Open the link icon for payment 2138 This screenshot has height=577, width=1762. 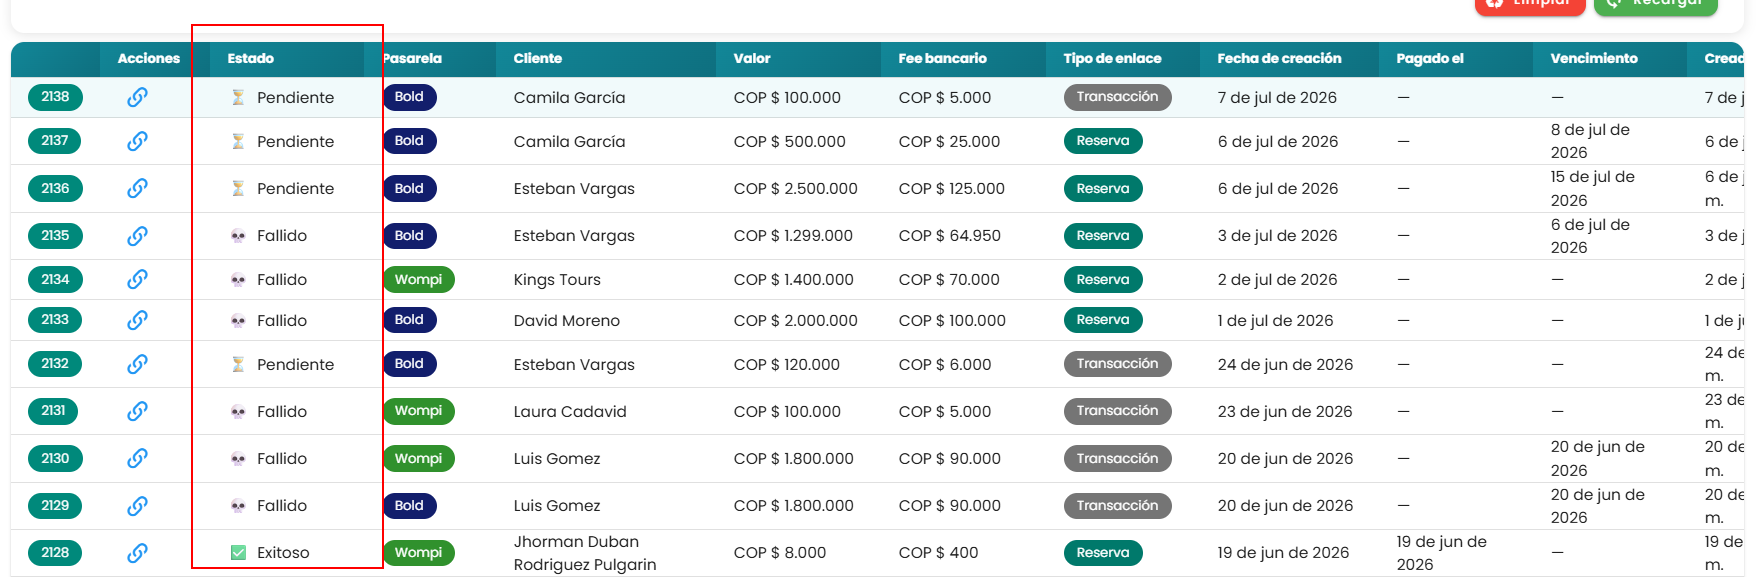point(138,97)
